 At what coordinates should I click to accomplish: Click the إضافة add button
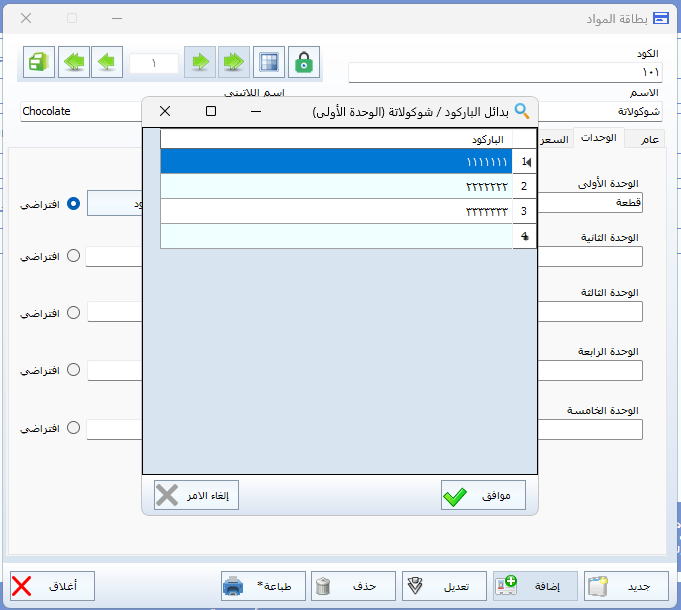click(x=535, y=586)
